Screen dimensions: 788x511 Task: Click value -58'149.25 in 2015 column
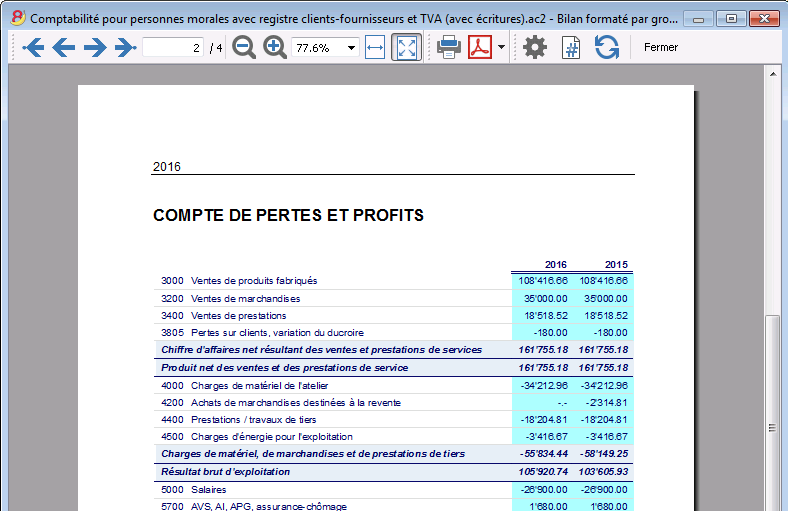604,454
